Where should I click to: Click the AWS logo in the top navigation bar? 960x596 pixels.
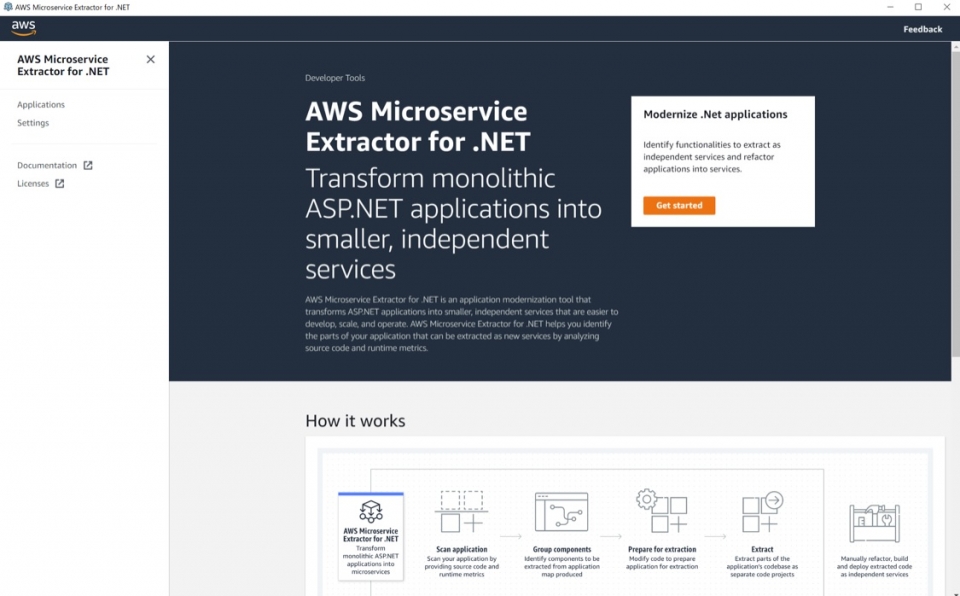[22, 29]
